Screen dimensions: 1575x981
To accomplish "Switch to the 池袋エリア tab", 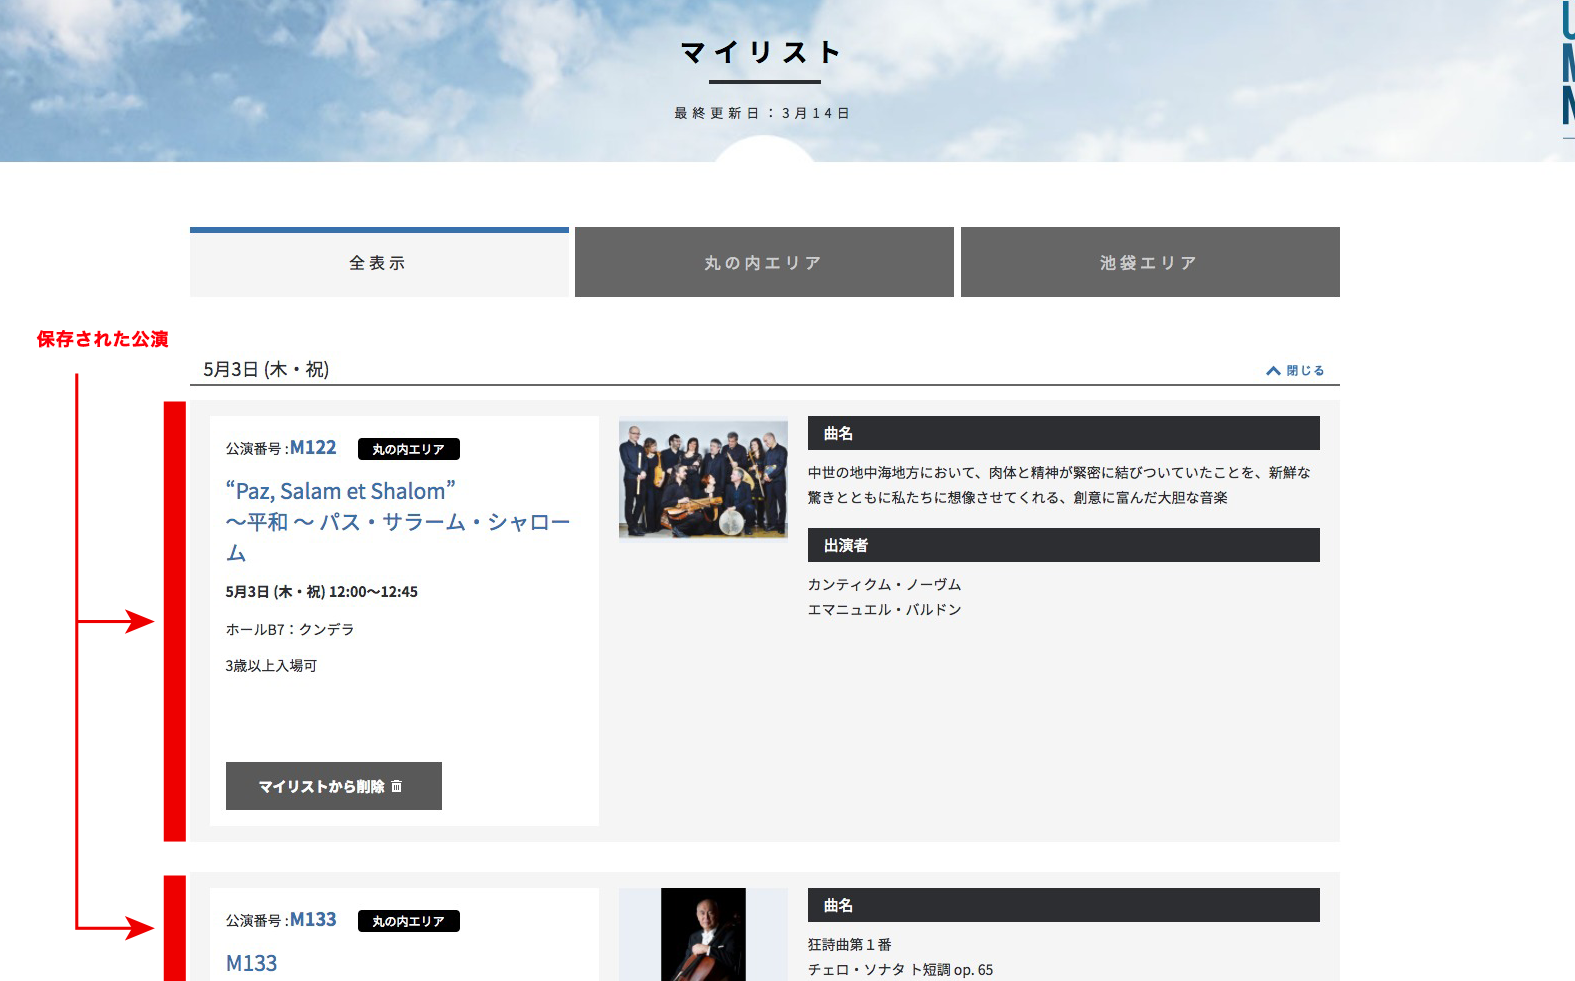I will point(1150,262).
